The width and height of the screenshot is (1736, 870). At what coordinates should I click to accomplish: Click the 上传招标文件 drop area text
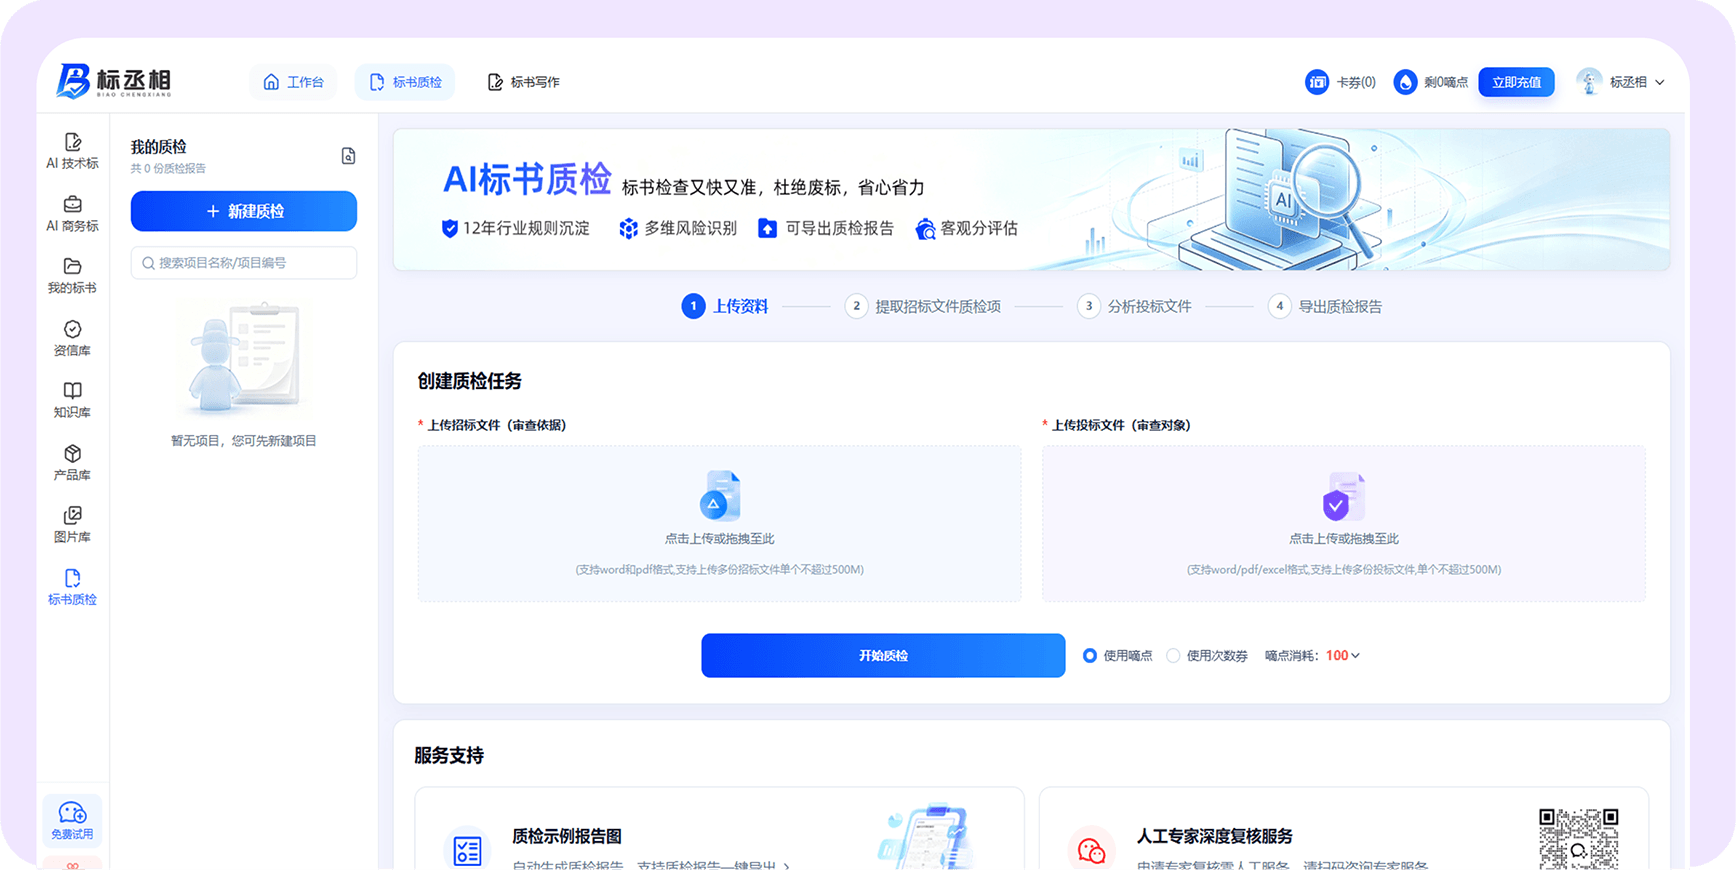(720, 539)
